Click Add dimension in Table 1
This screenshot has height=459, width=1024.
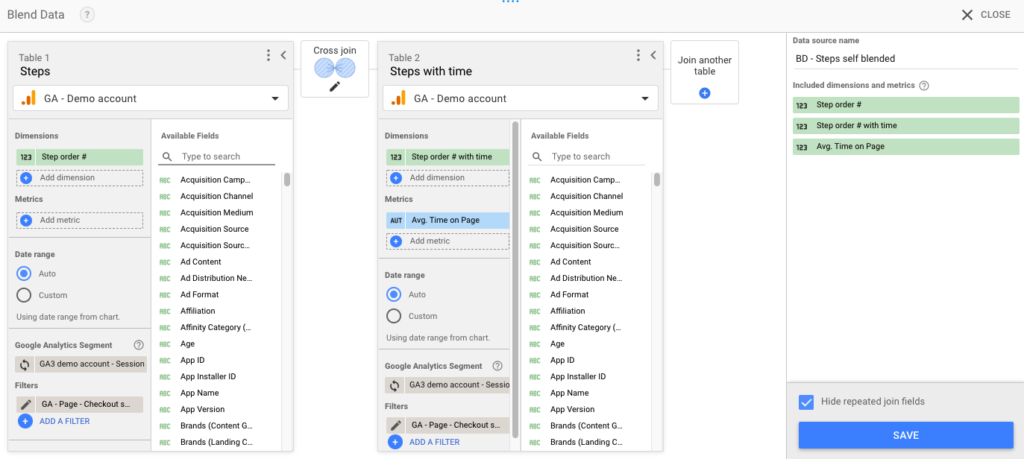[x=80, y=178]
